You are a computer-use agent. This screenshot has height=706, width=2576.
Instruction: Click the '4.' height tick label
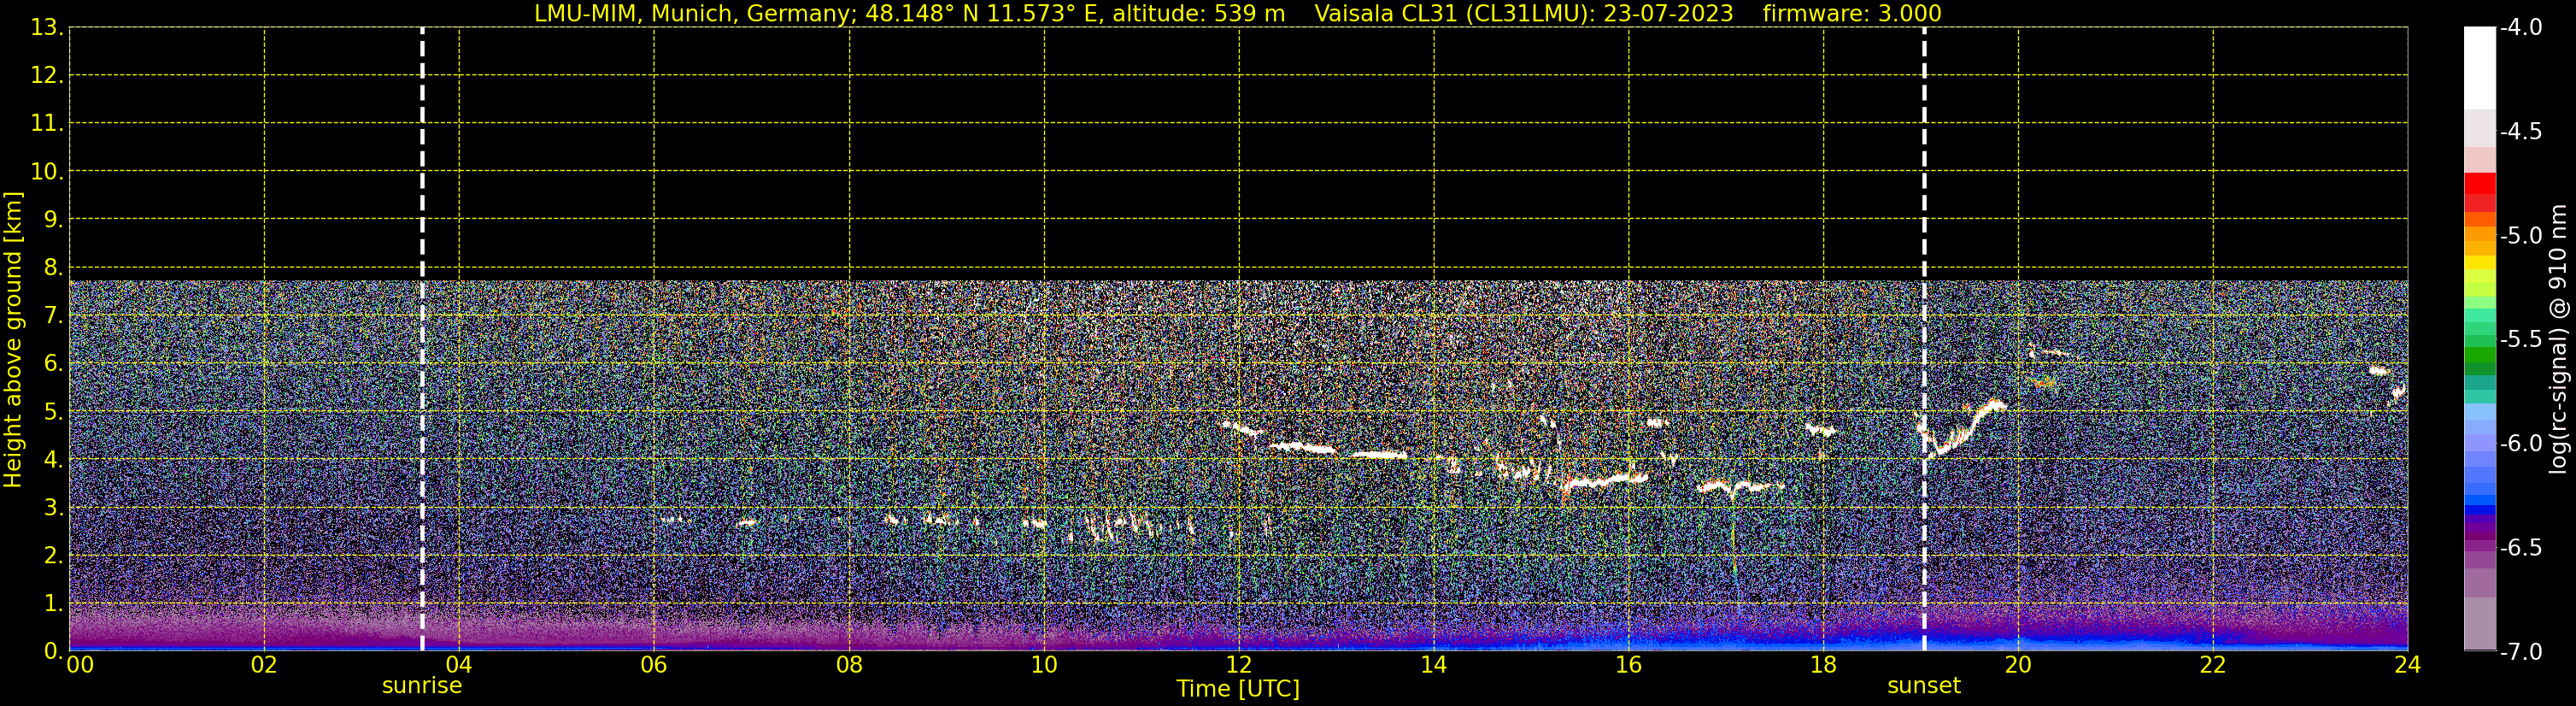[x=53, y=460]
